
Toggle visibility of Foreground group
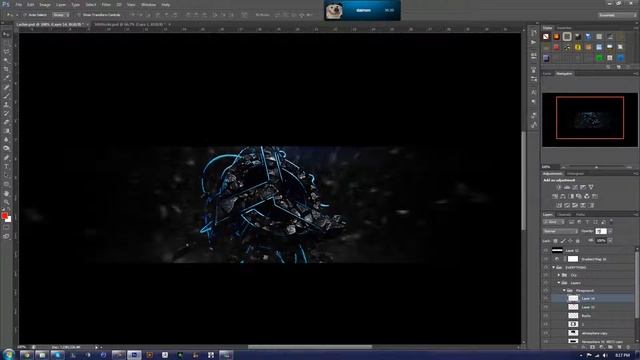pyautogui.click(x=546, y=291)
